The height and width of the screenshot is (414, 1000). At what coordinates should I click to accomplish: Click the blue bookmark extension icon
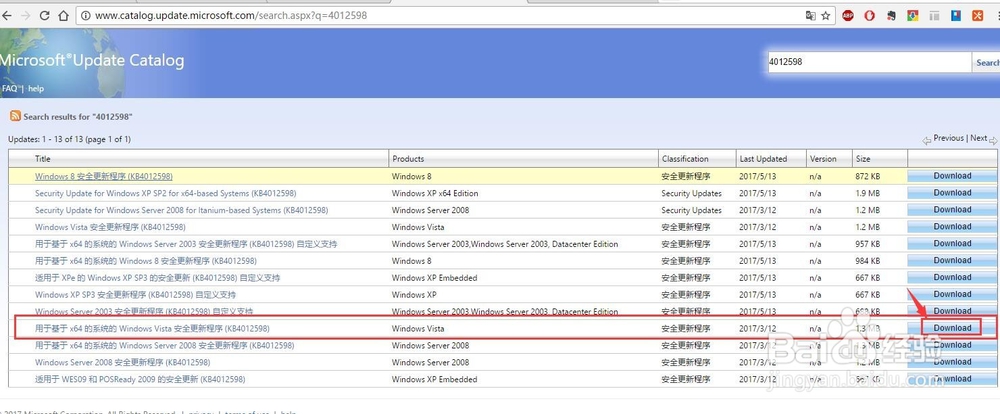click(956, 15)
